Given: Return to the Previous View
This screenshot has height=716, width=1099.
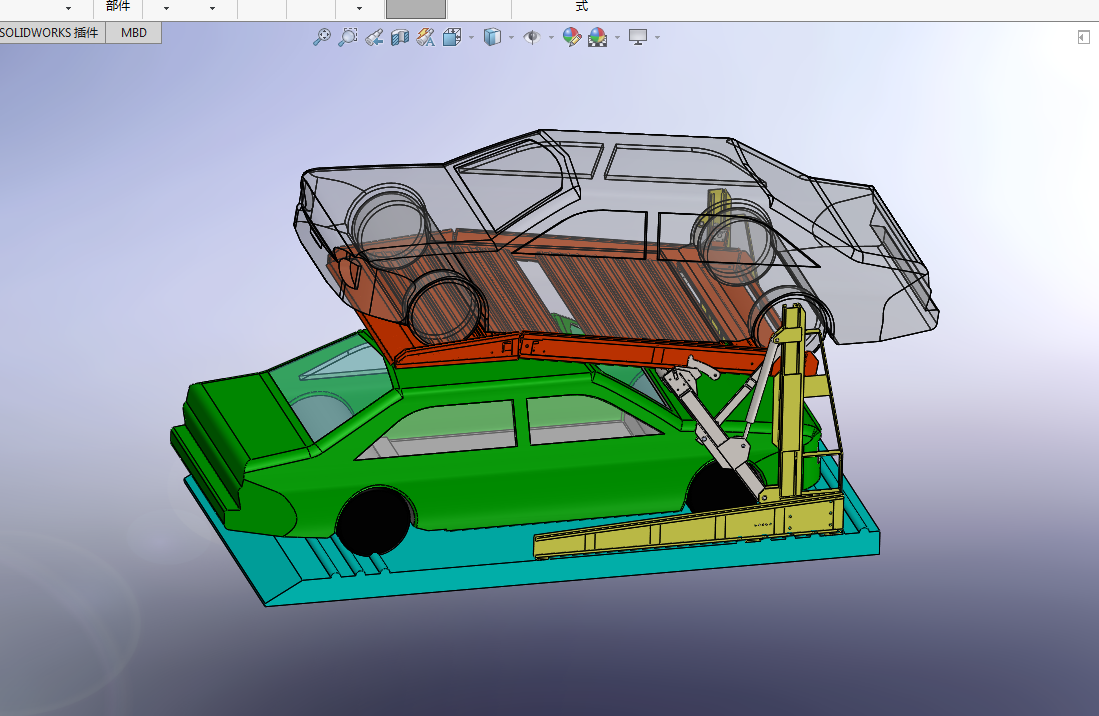Looking at the screenshot, I should tap(374, 37).
